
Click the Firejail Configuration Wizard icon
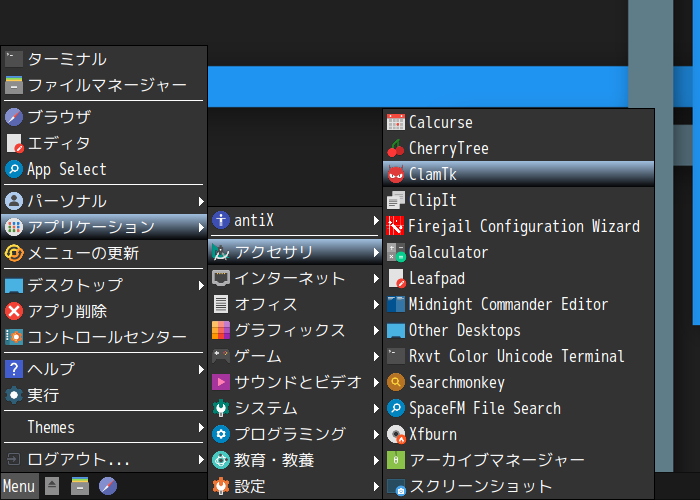click(x=396, y=226)
